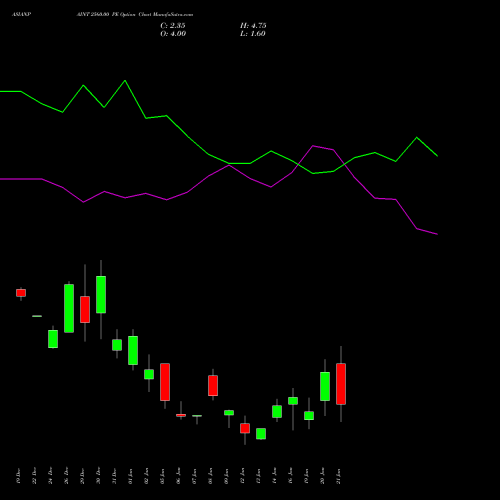This screenshot has width=500, height=500.
Task: Click the '20 Jan' date axis label
Action: click(322, 476)
